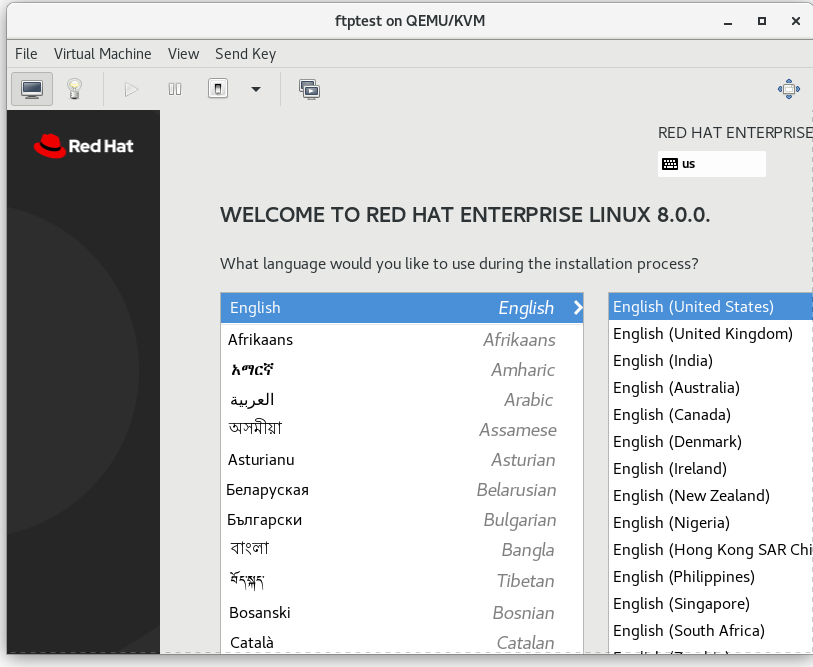813x667 pixels.
Task: Open the File menu
Action: point(26,54)
